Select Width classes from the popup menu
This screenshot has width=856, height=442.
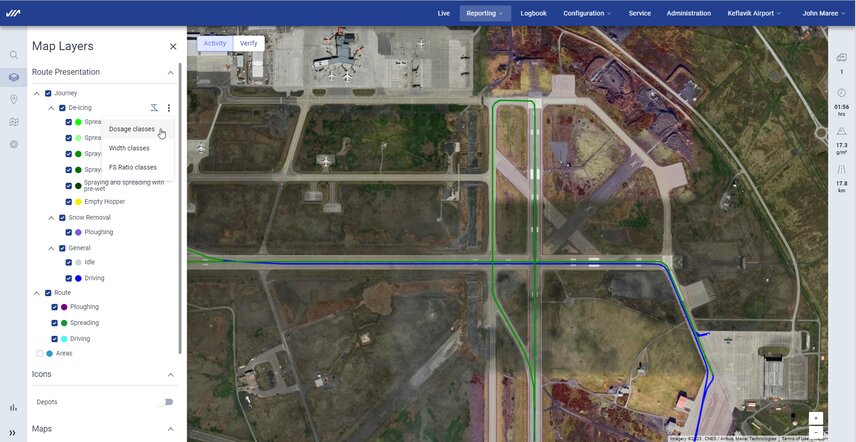(x=129, y=148)
